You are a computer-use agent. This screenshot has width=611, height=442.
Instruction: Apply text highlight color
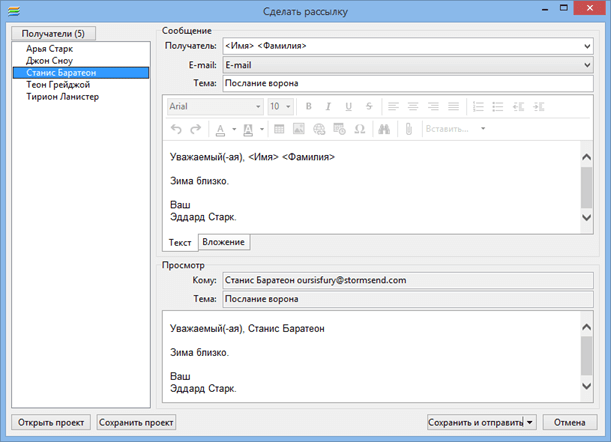pos(248,129)
